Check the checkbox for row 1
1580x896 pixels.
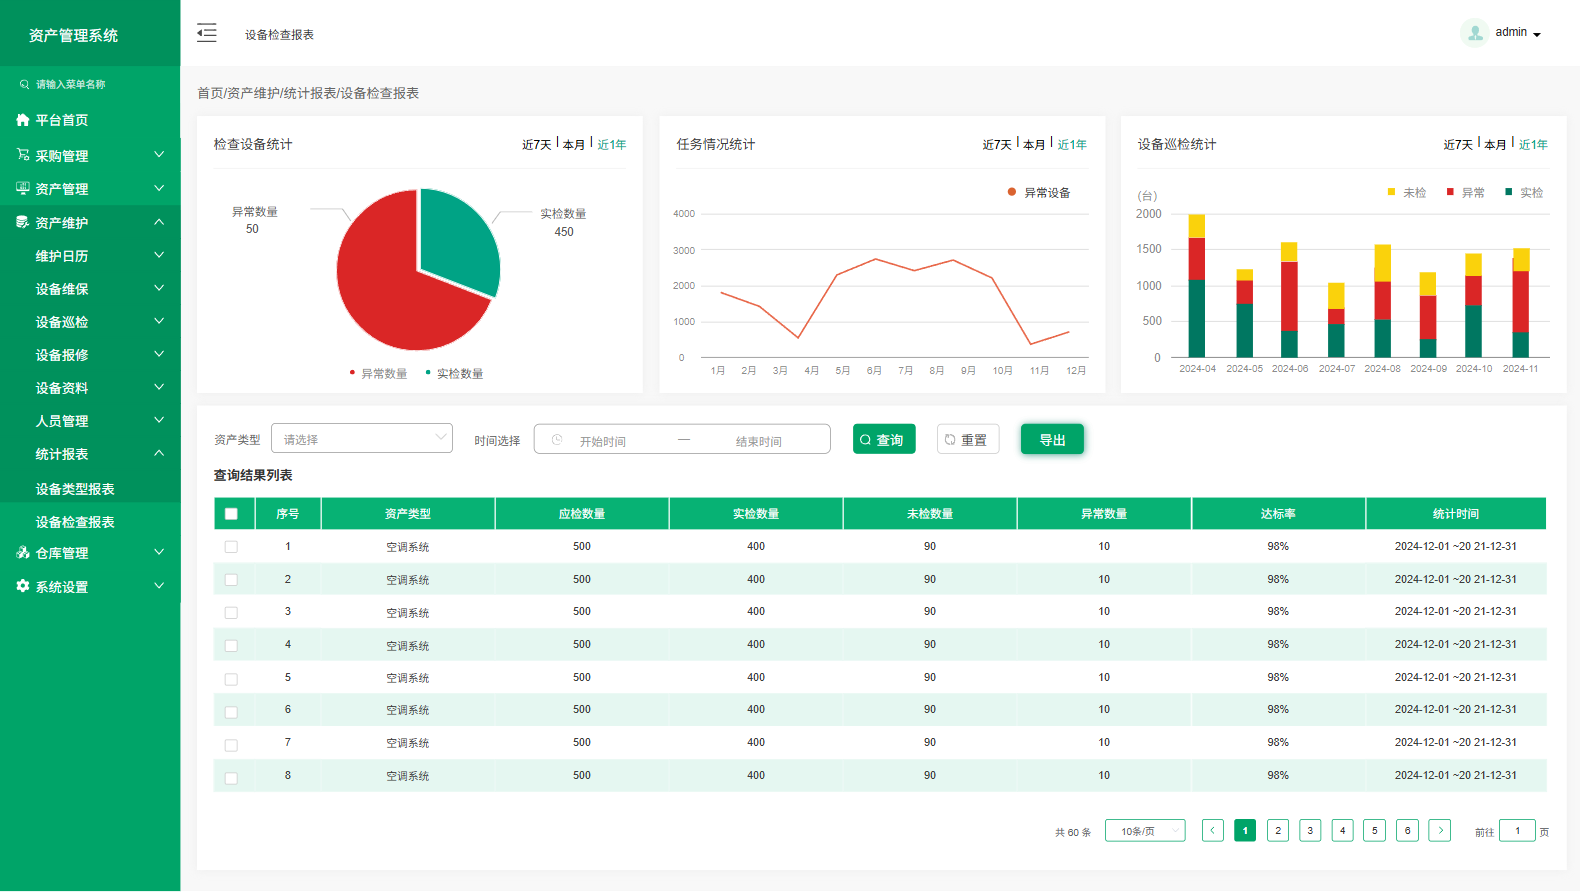(x=231, y=547)
